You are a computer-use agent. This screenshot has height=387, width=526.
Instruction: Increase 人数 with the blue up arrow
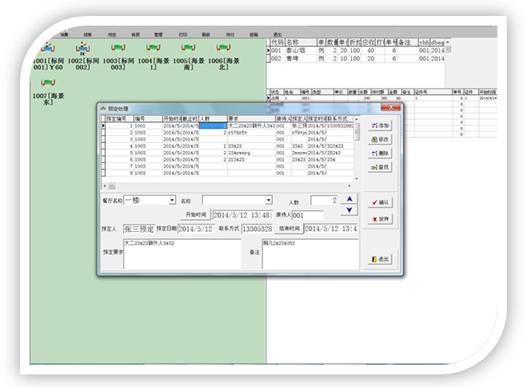click(349, 199)
